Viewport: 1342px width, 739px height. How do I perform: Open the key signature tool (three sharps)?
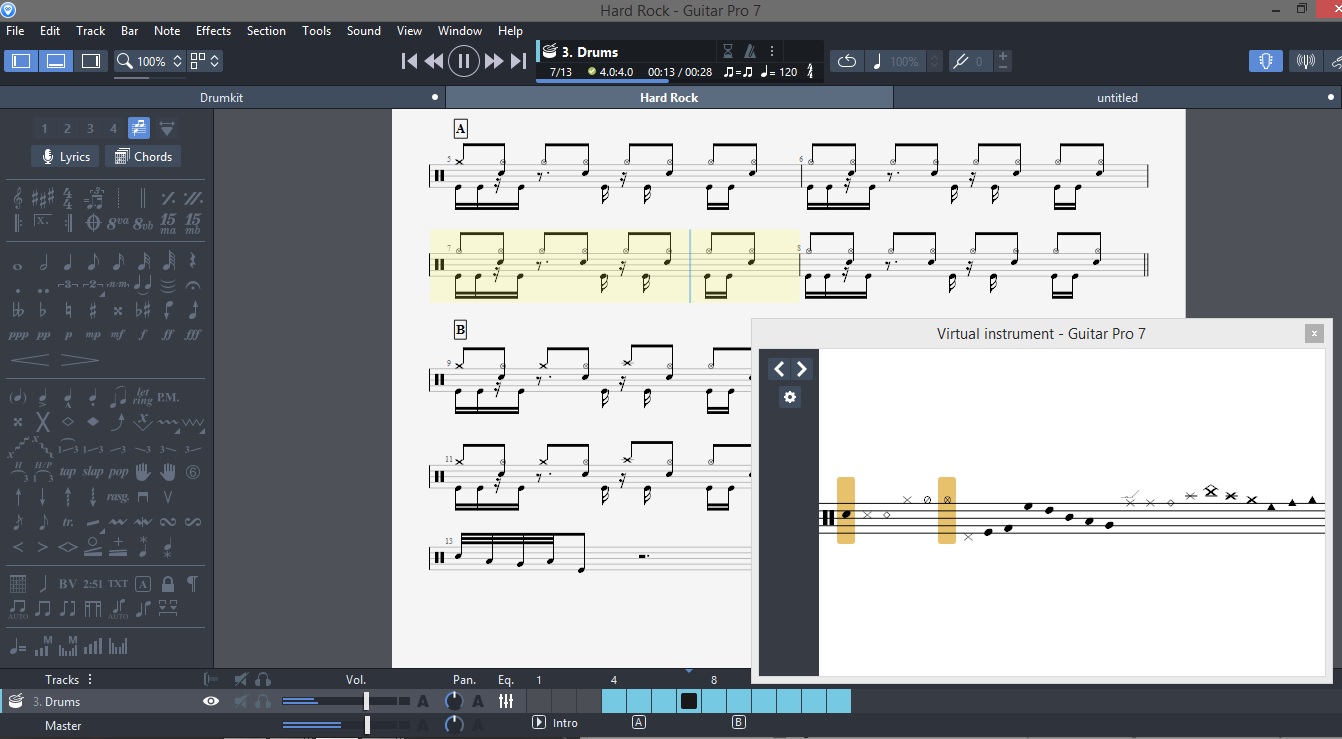click(x=43, y=197)
